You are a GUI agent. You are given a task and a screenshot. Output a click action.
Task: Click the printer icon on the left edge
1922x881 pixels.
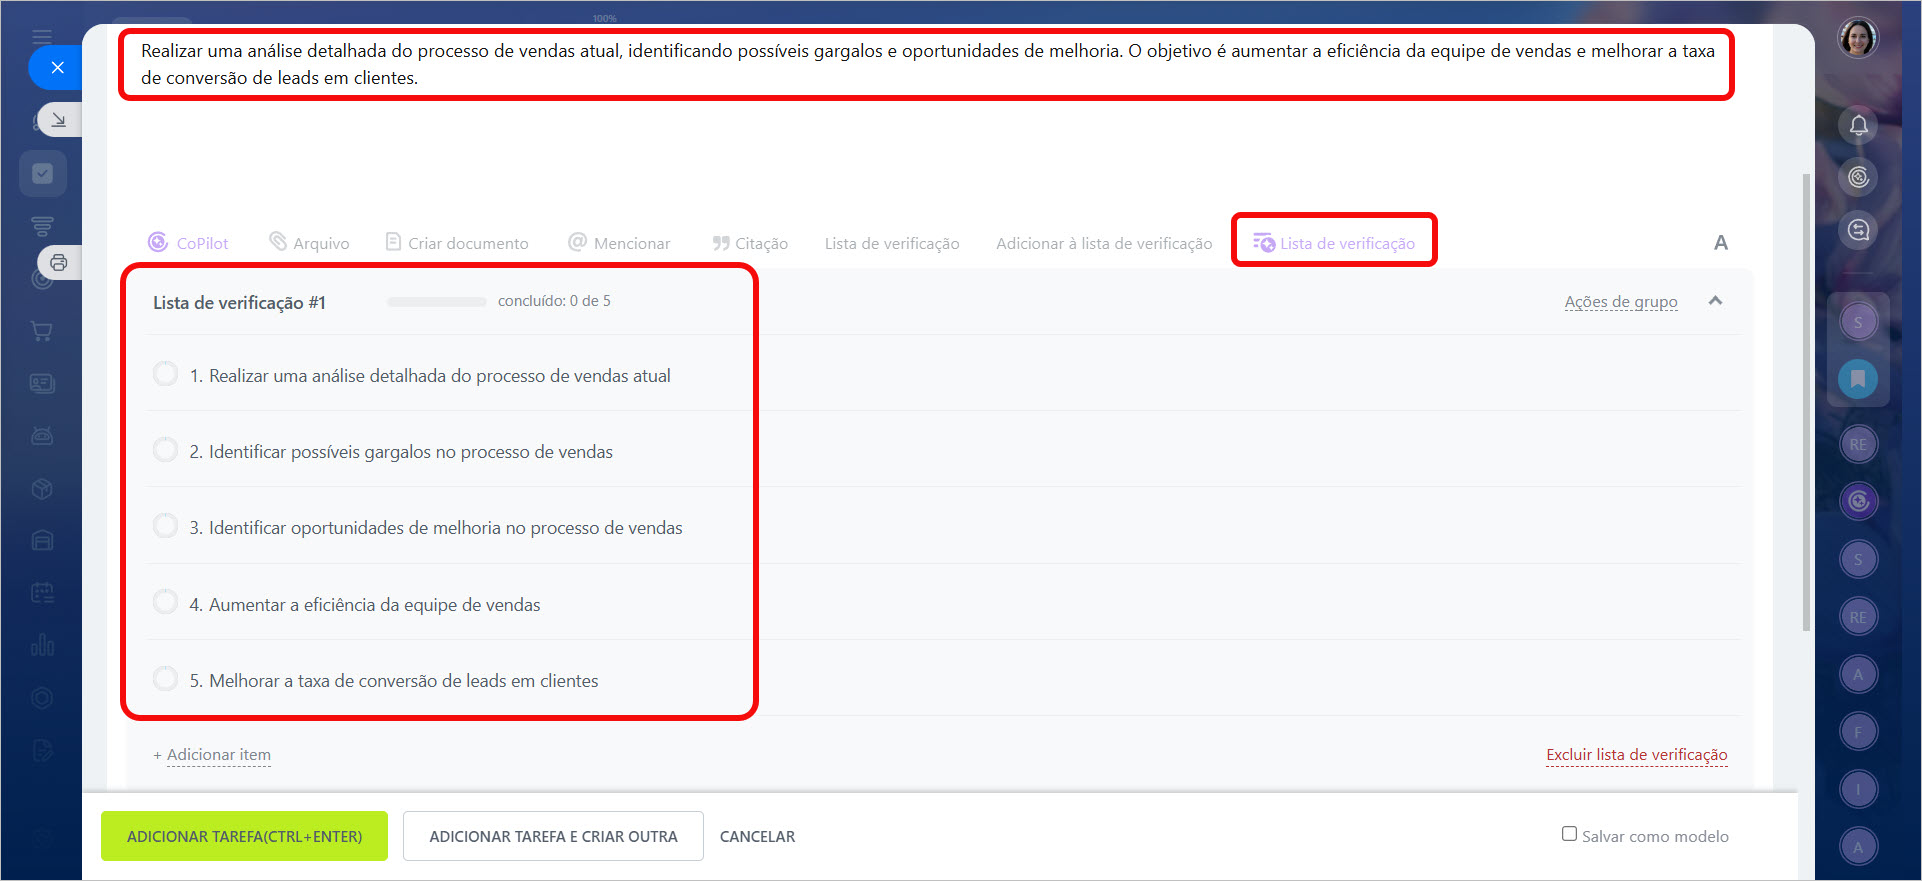pos(59,262)
